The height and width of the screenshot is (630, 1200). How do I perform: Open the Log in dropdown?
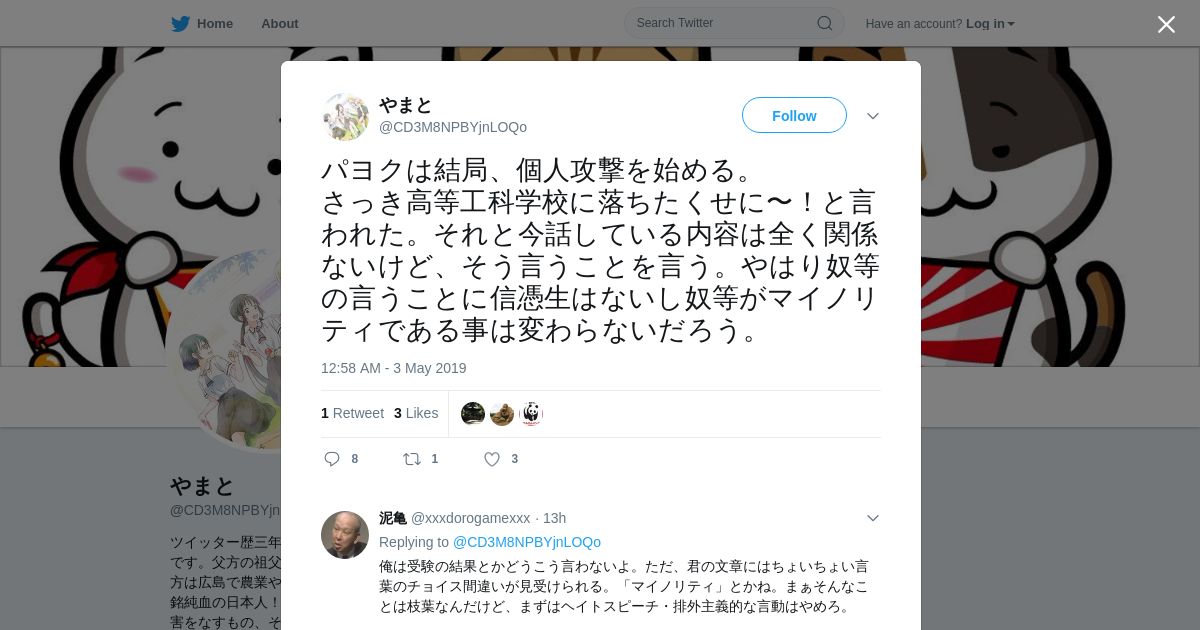[x=990, y=24]
